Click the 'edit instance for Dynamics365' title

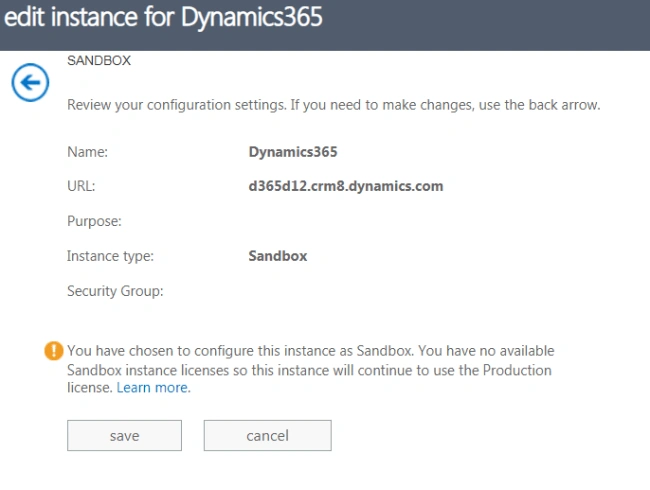pyautogui.click(x=163, y=17)
